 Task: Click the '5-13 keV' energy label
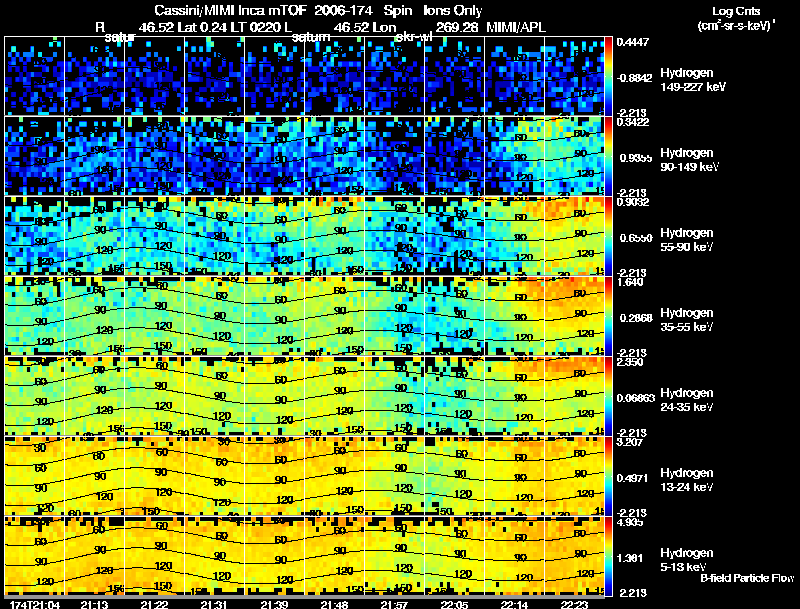pyautogui.click(x=683, y=567)
